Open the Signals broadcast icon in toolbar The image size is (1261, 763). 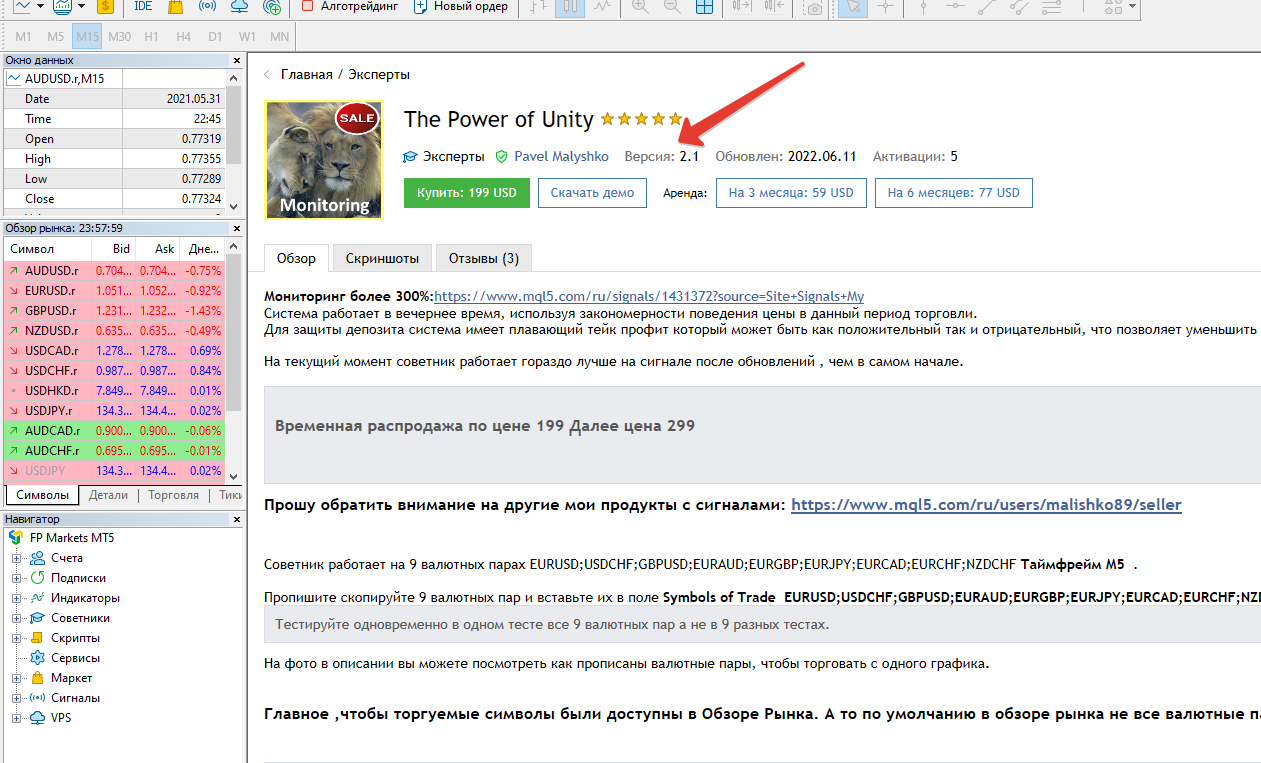pos(207,6)
